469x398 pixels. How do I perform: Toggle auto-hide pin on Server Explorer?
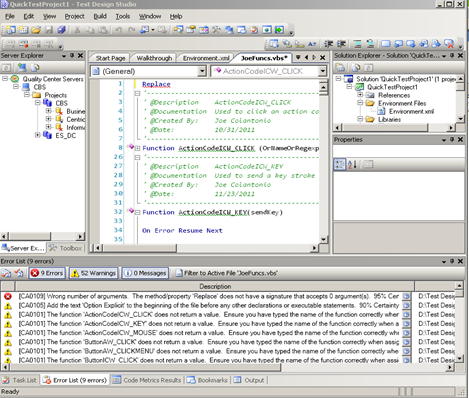coord(72,56)
